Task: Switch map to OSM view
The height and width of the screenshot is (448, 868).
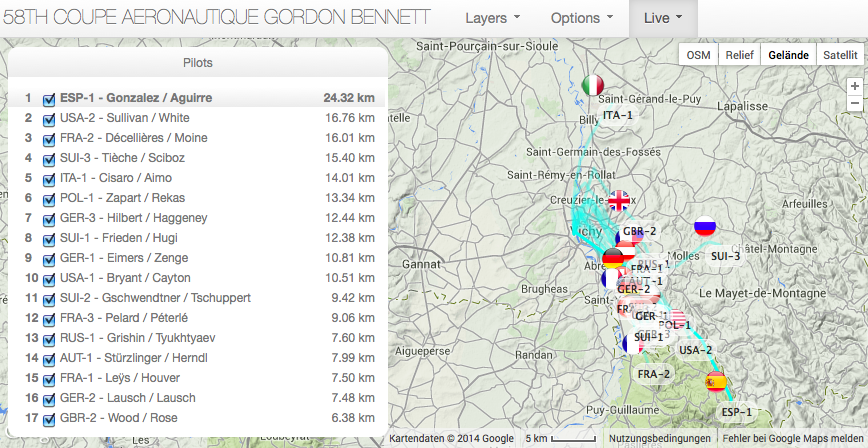Action: click(698, 55)
